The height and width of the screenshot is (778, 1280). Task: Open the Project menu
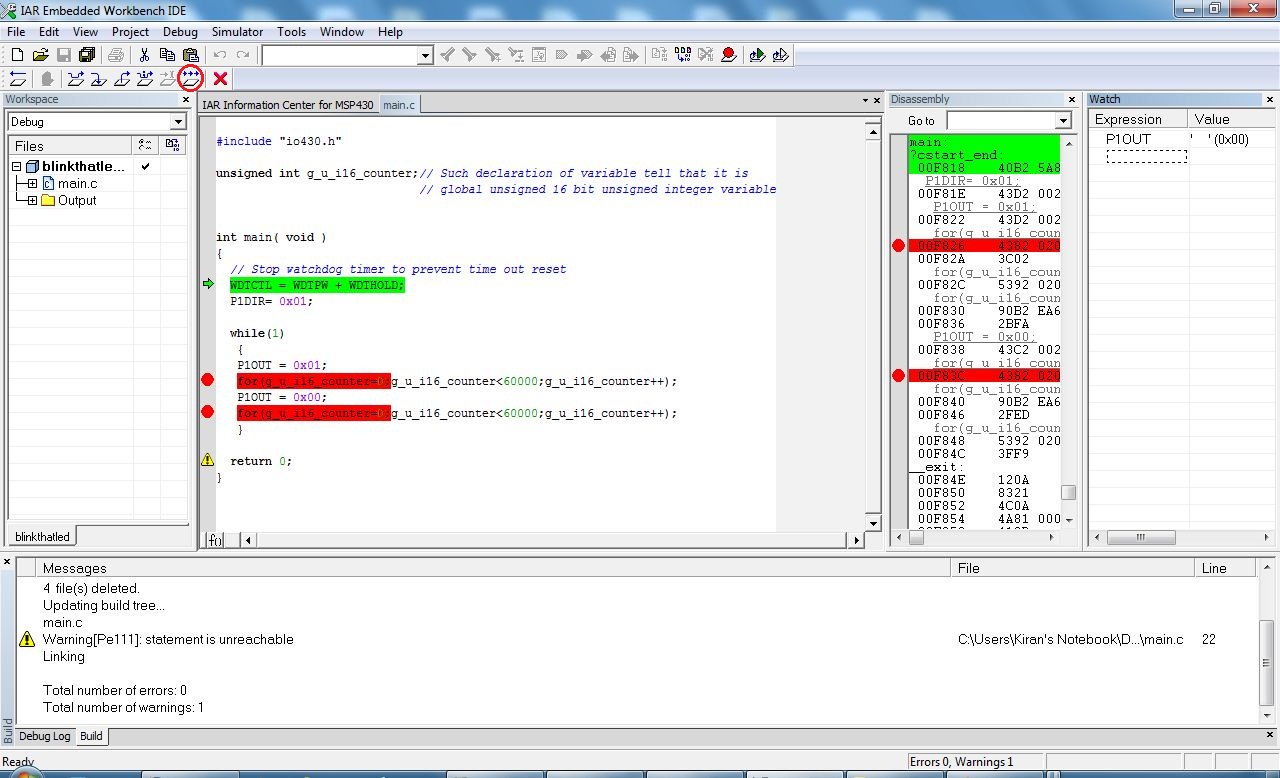coord(130,32)
